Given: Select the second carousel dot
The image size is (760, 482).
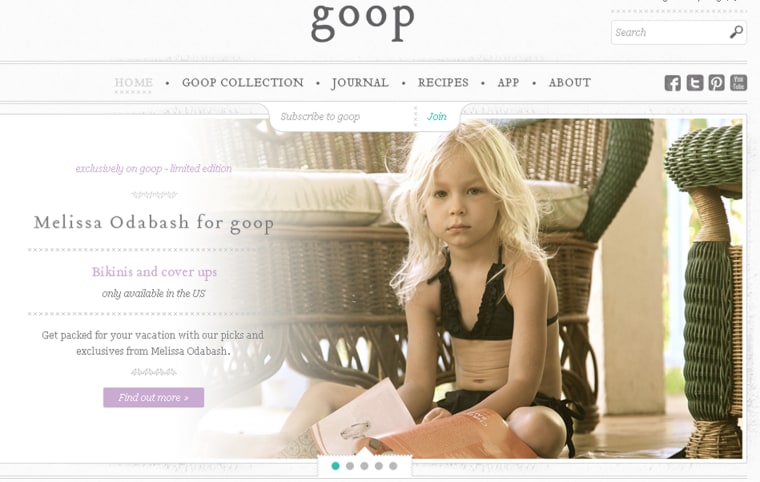Looking at the screenshot, I should point(349,466).
